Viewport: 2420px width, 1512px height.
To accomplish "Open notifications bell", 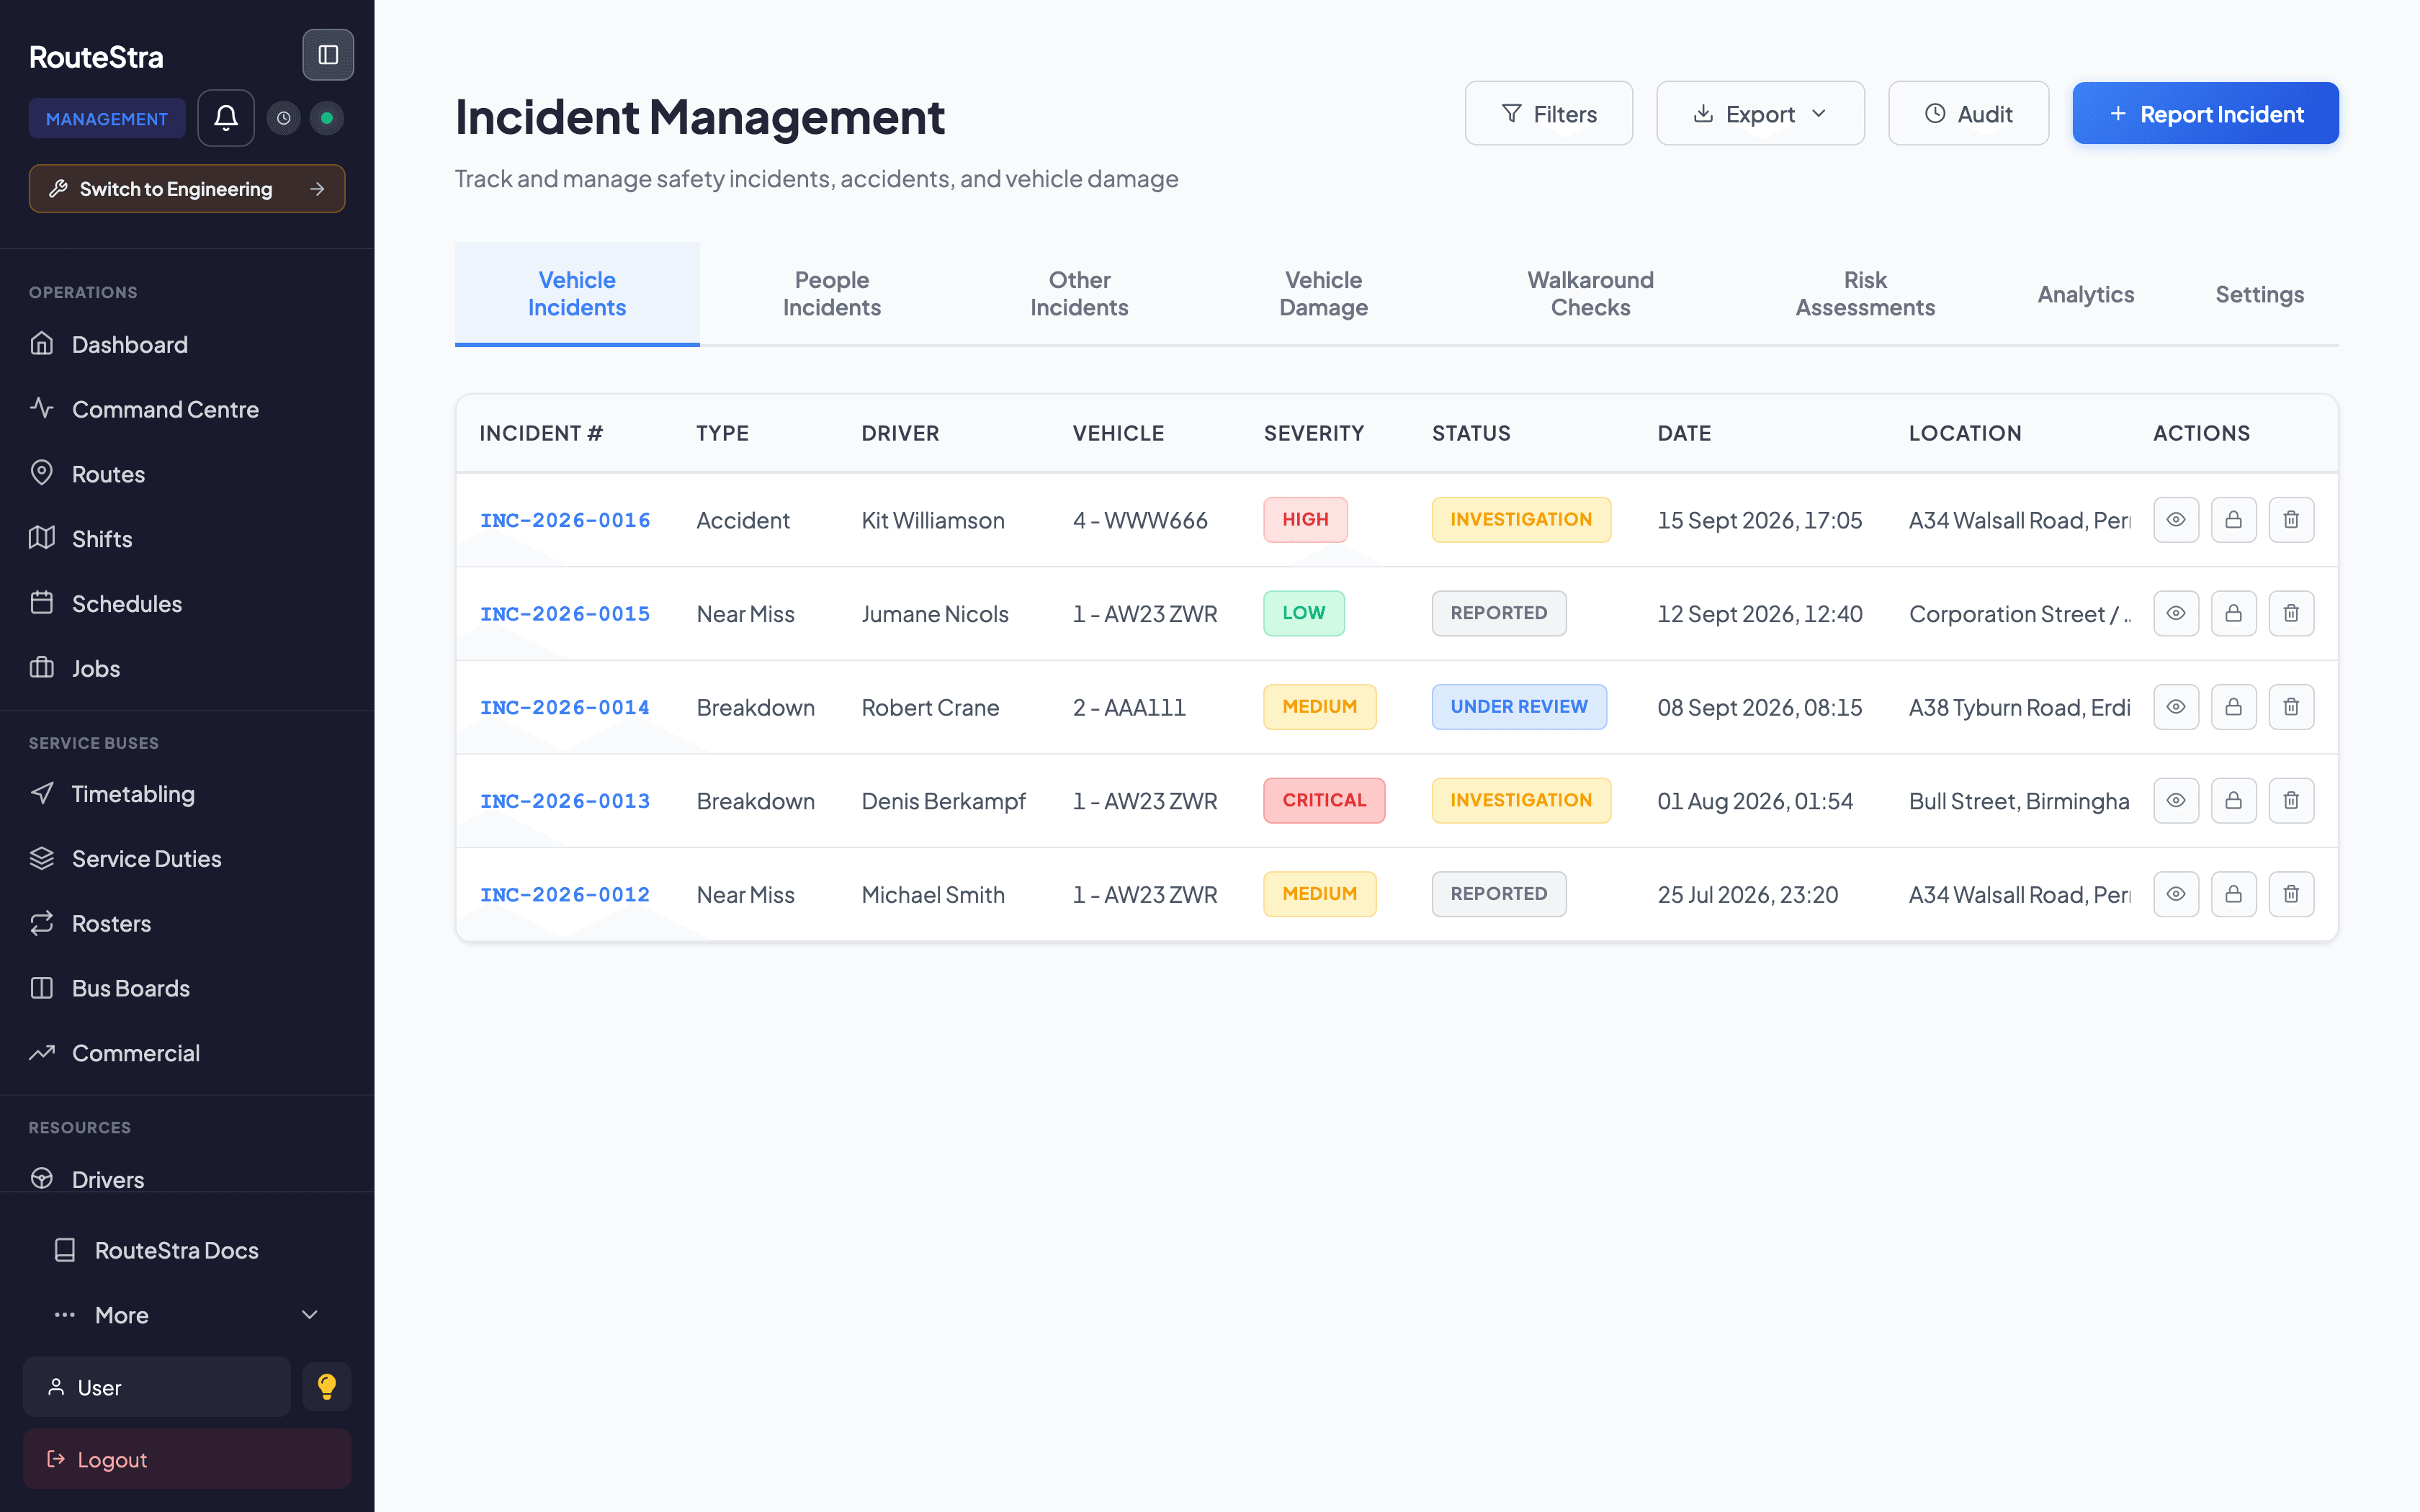I will pos(226,118).
